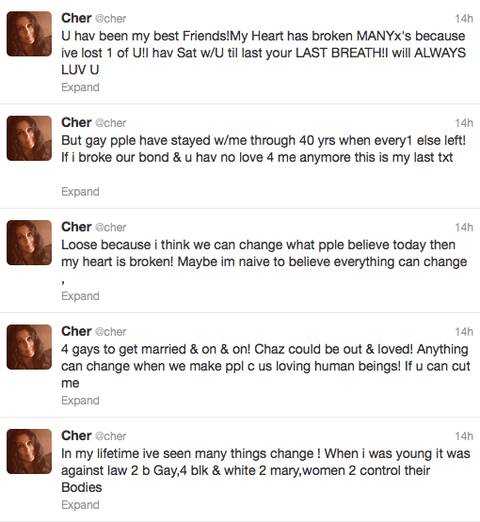The width and height of the screenshot is (480, 522).
Task: Open Cher's name link on the first tweet
Action: [76, 18]
